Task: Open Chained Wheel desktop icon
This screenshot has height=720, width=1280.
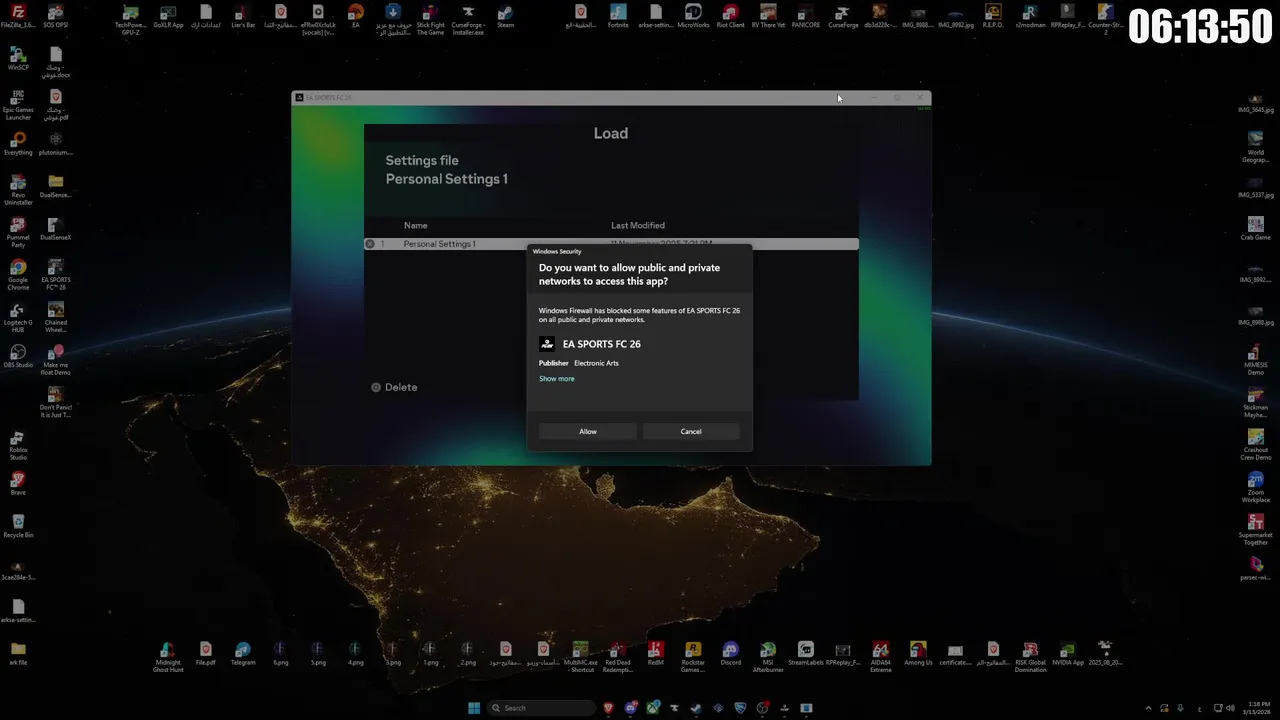Action: point(56,317)
